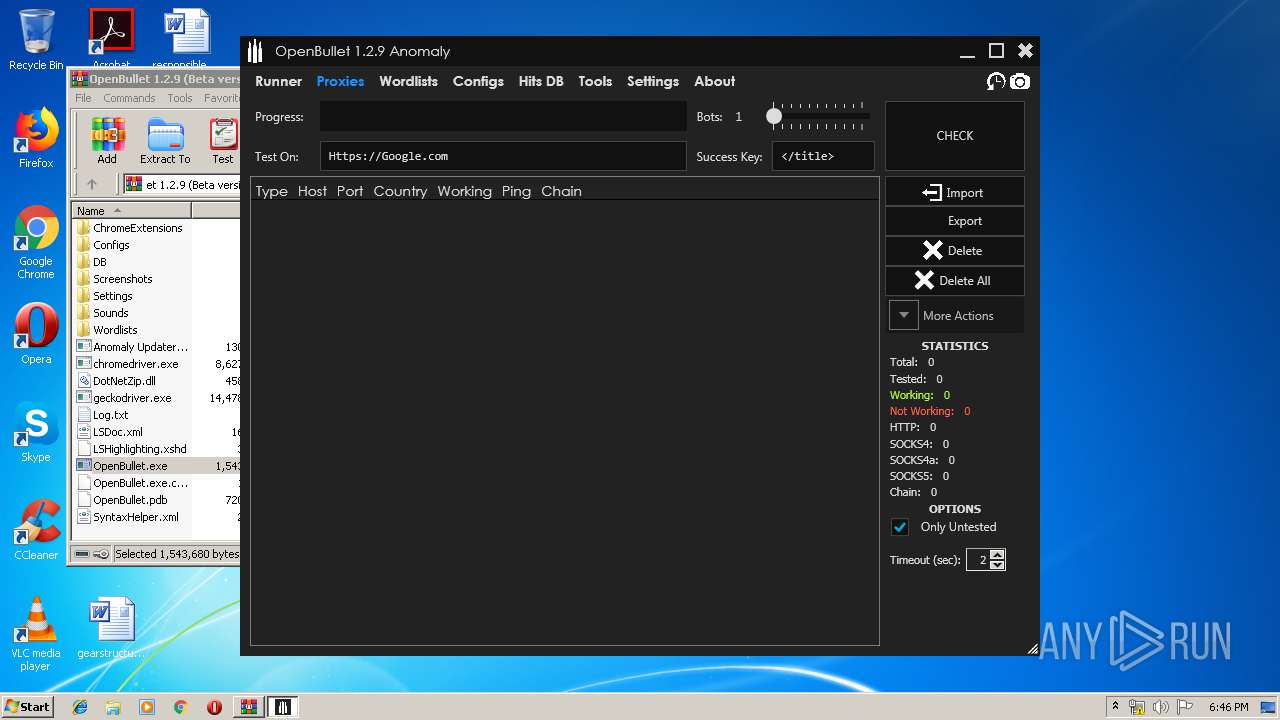Switch to the Wordlists tab
1280x720 pixels.
(408, 81)
